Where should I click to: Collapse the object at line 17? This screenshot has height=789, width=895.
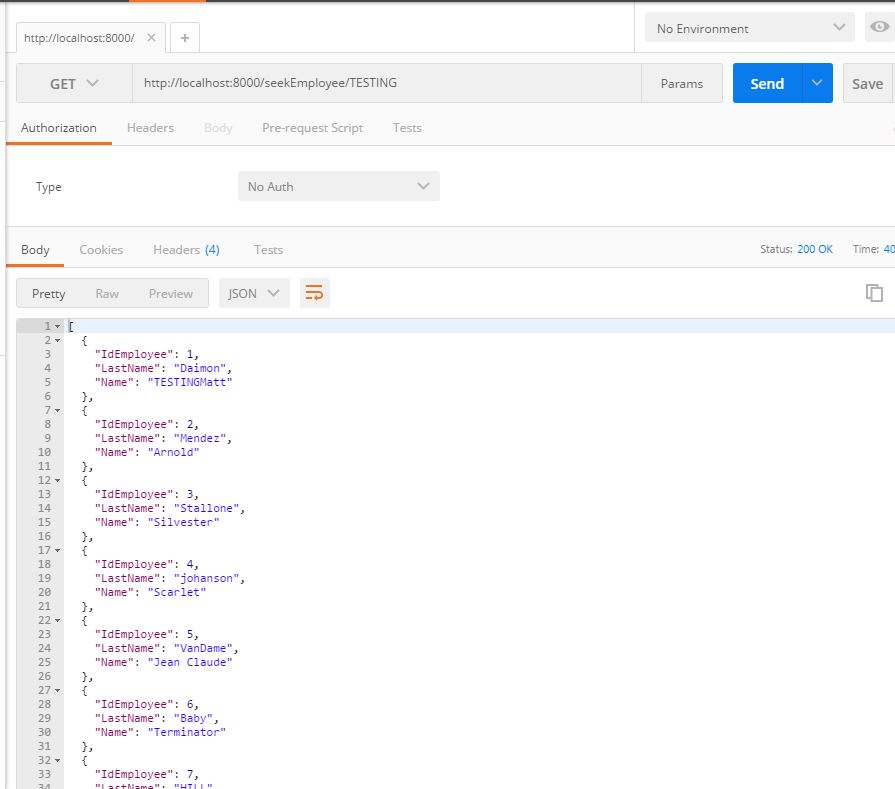(x=58, y=551)
